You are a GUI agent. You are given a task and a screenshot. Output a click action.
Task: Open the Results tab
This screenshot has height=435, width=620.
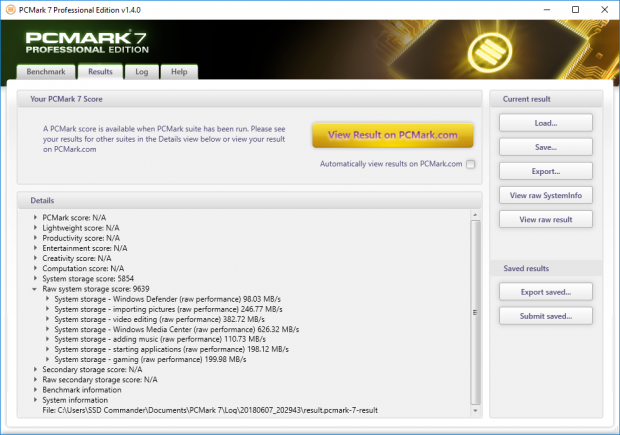[100, 72]
